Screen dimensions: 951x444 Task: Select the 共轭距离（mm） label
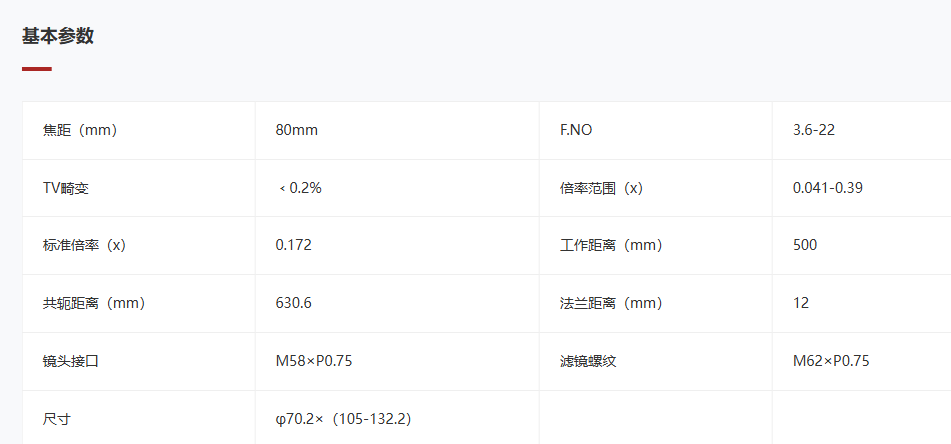[x=94, y=303]
